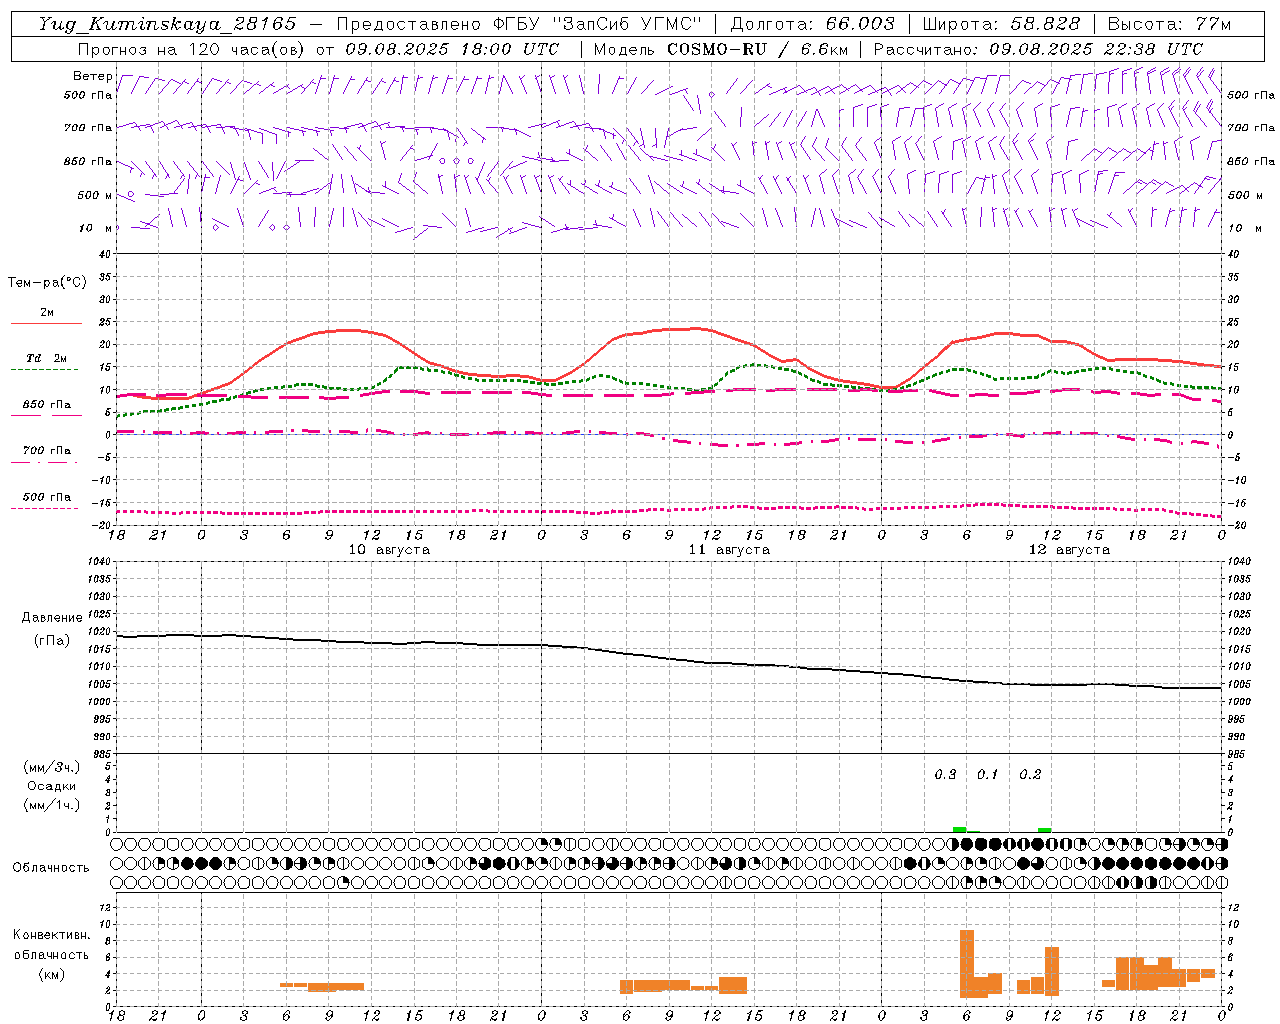This screenshot has width=1280, height=1024.
Task: Click the "Ветер" wind section label
Action: tap(92, 76)
